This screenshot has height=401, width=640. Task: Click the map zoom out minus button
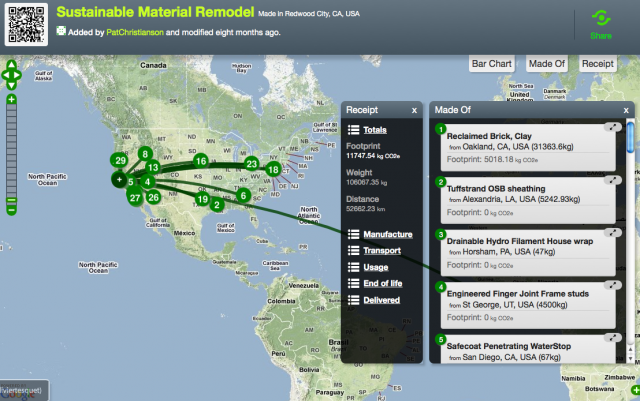point(11,209)
